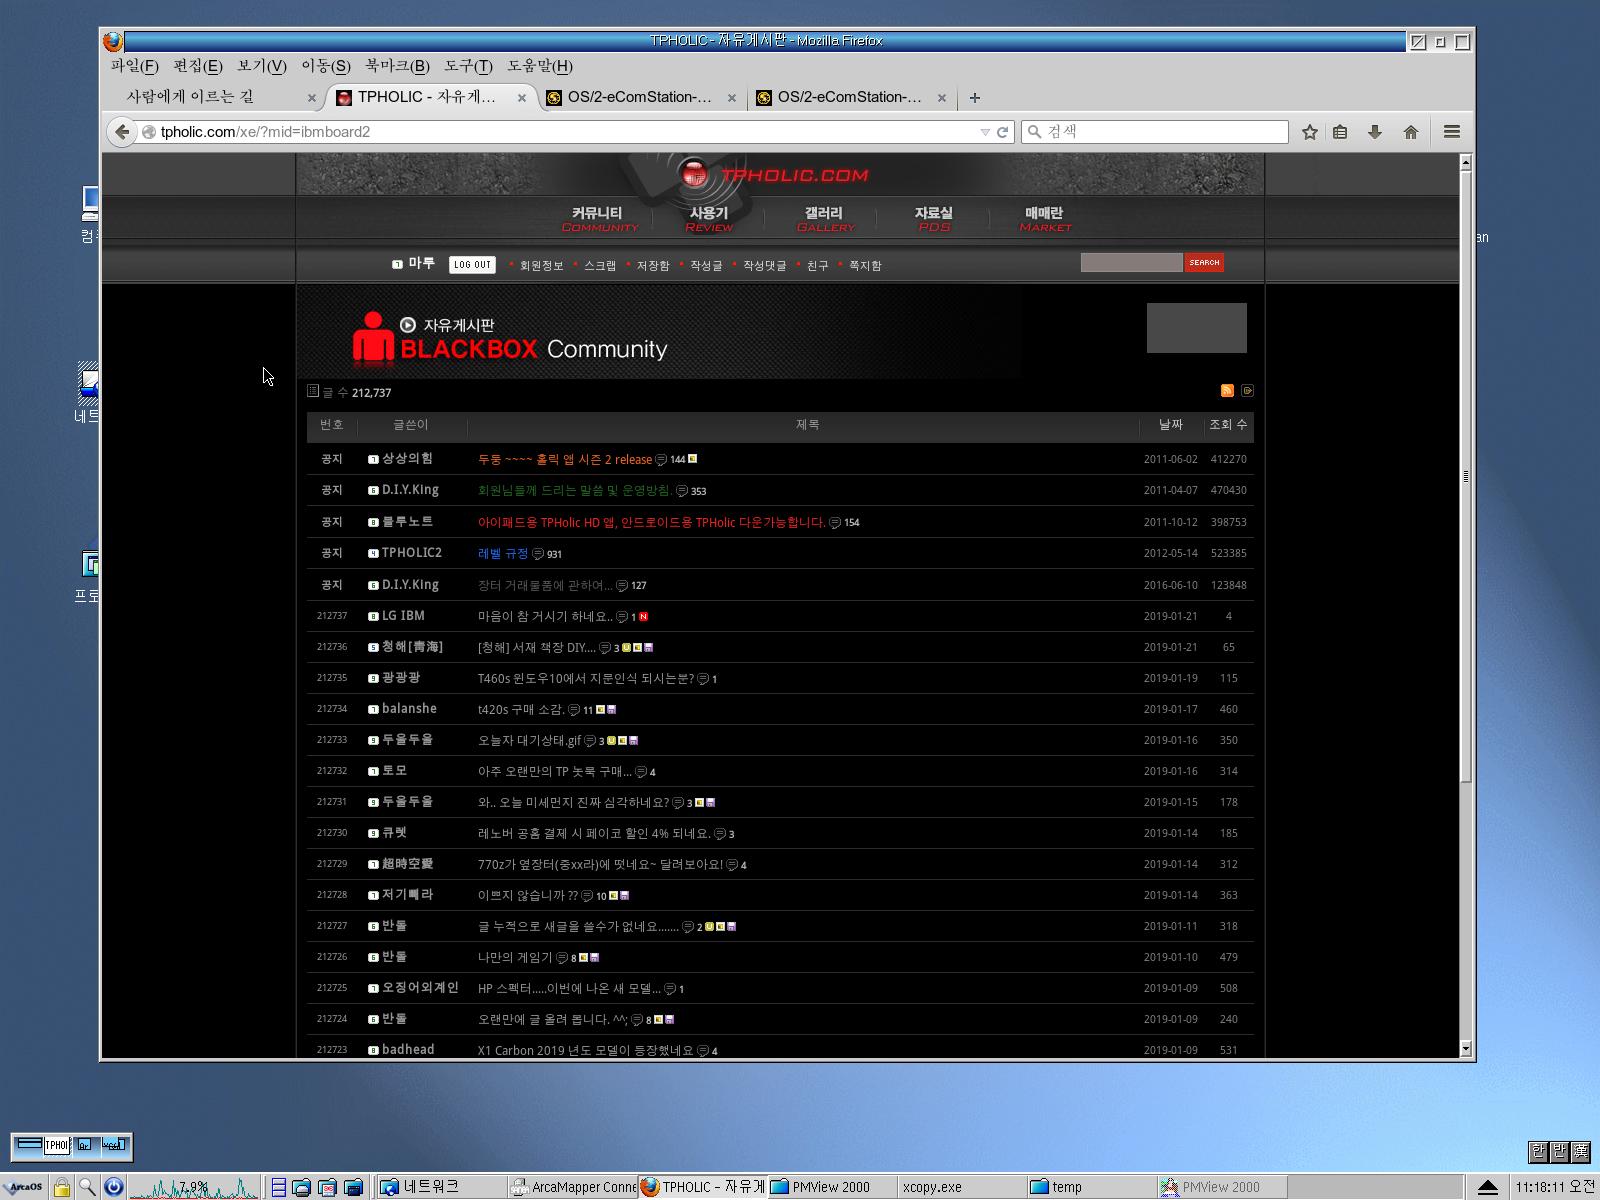Open the 파일(F) menu
Viewport: 1600px width, 1200px height.
click(135, 66)
